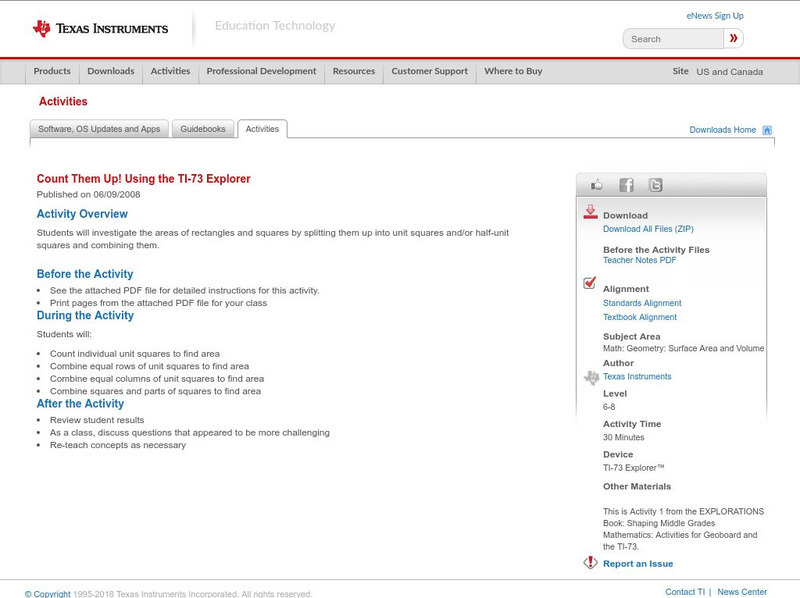This screenshot has width=800, height=598.
Task: Open the Downloads navigation menu
Action: (x=111, y=71)
